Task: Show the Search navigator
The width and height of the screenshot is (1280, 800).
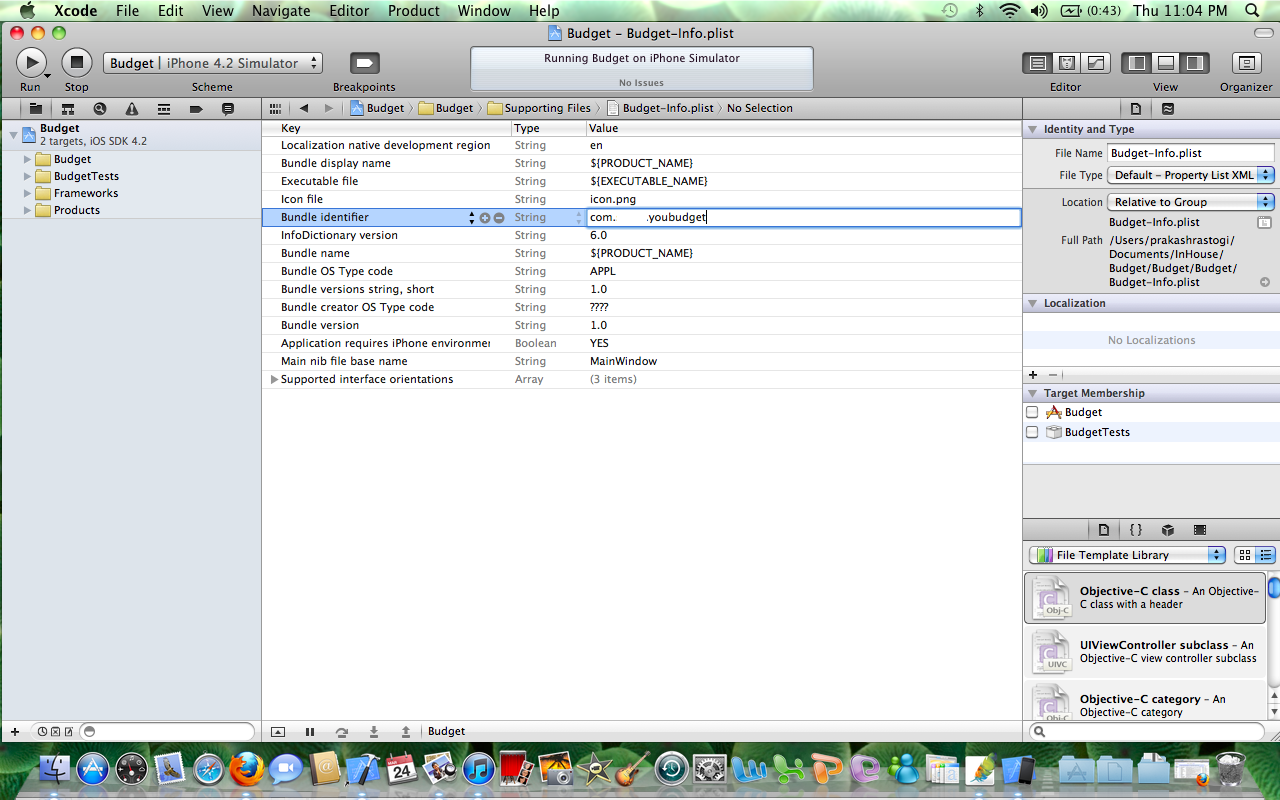Action: pos(100,108)
